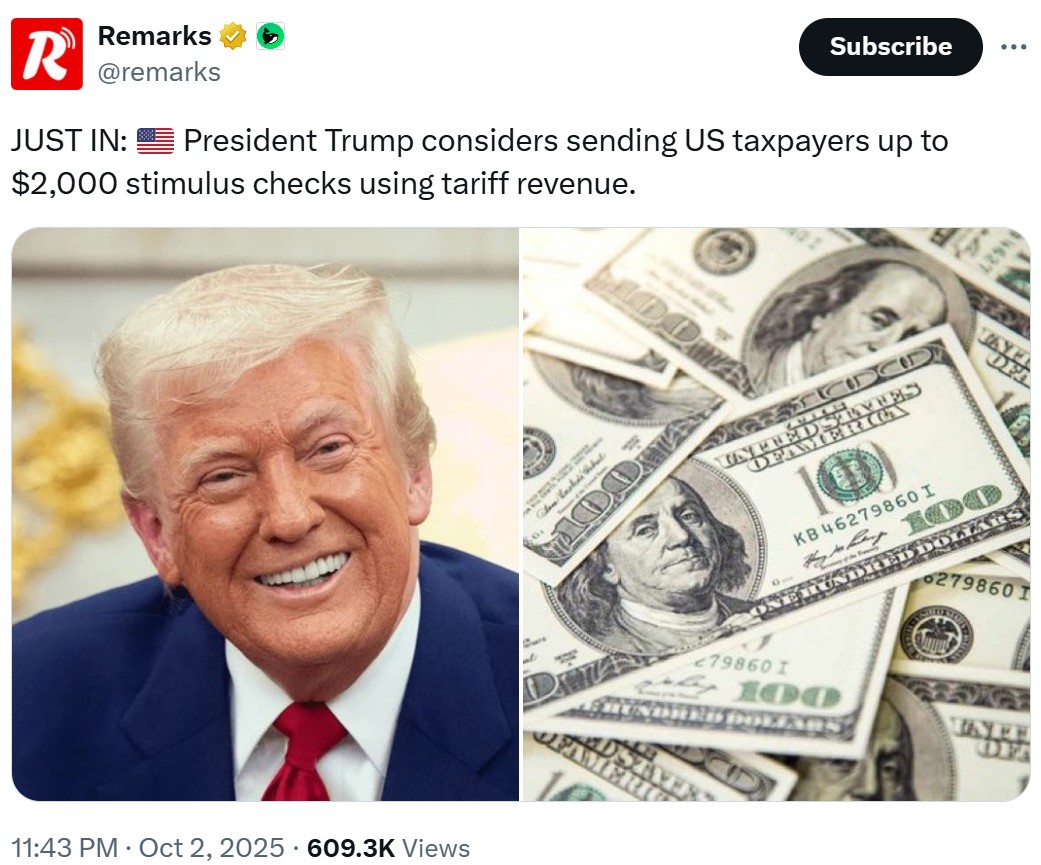Select the "$2,000 stimulus checks" text line

(181, 183)
